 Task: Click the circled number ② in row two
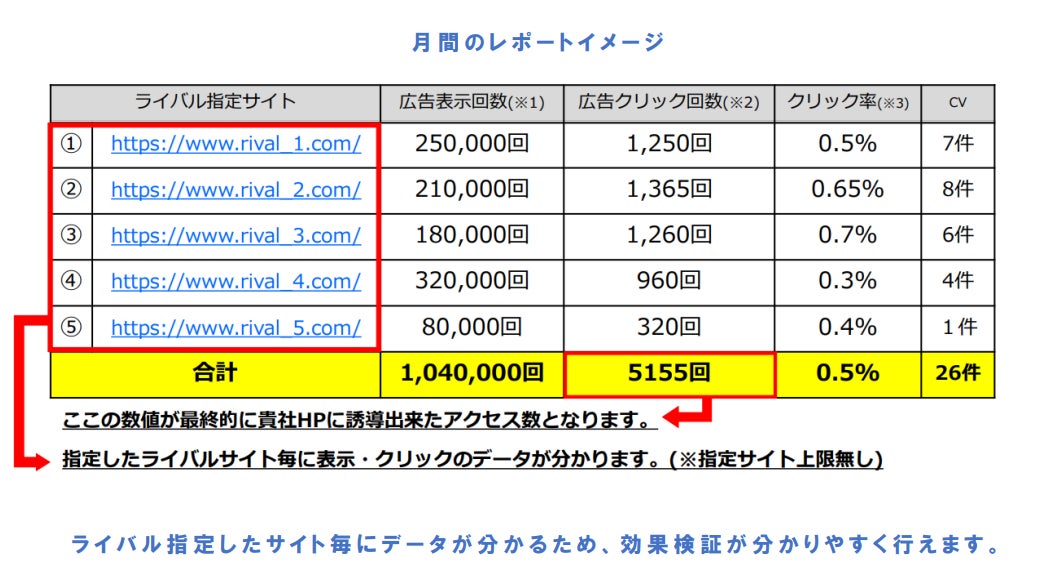(71, 190)
